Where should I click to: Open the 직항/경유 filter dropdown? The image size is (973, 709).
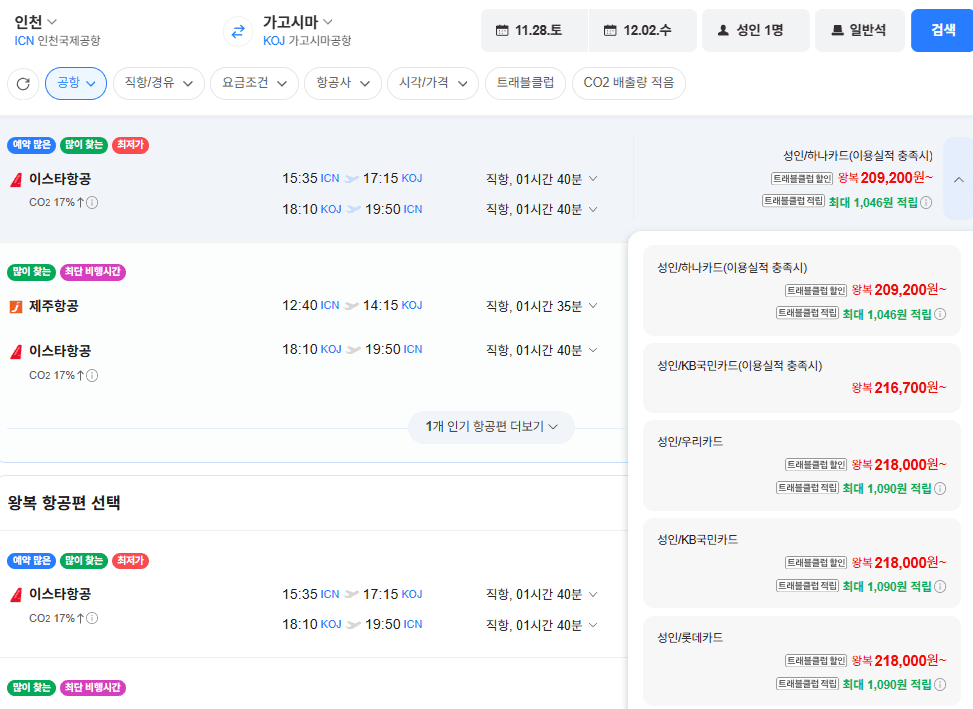pyautogui.click(x=159, y=83)
